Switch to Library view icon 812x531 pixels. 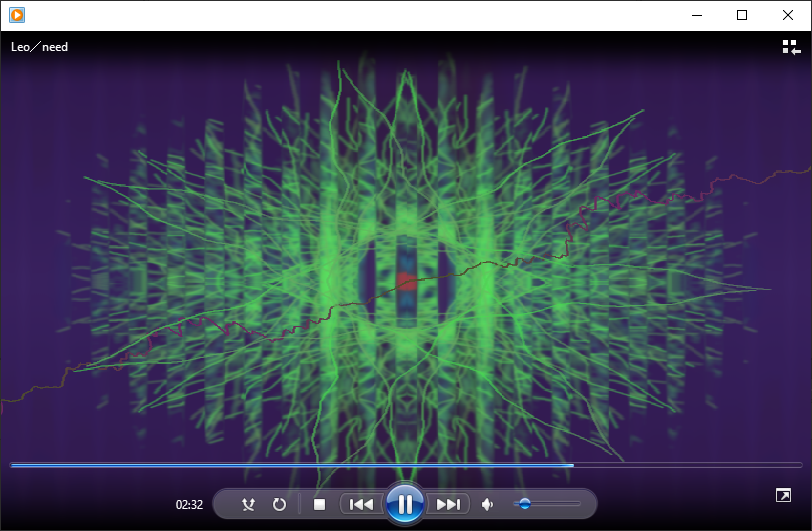pyautogui.click(x=791, y=47)
